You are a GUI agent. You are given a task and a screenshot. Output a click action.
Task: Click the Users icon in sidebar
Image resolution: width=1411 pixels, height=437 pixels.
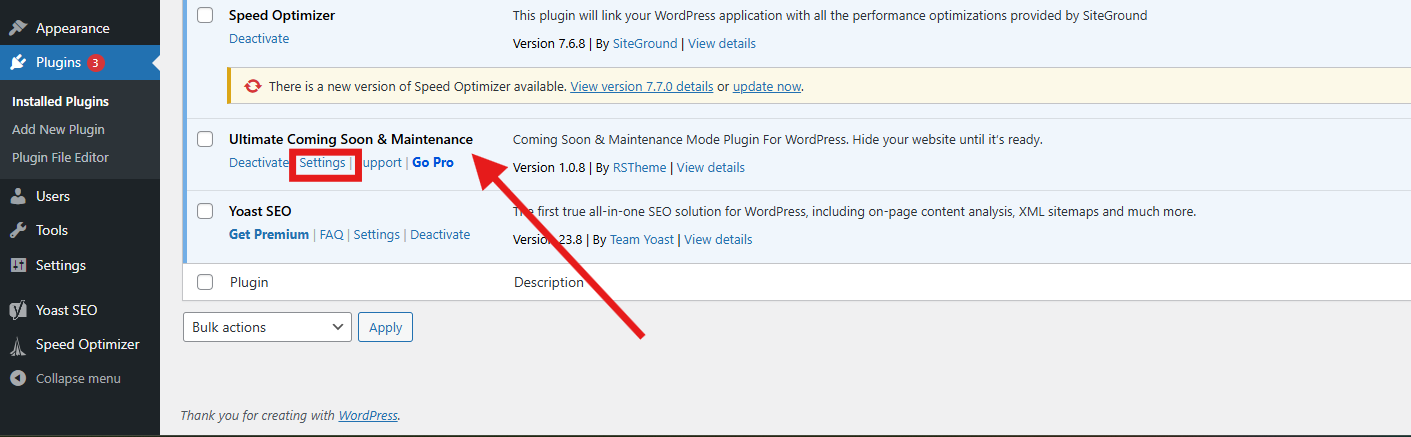[x=18, y=196]
